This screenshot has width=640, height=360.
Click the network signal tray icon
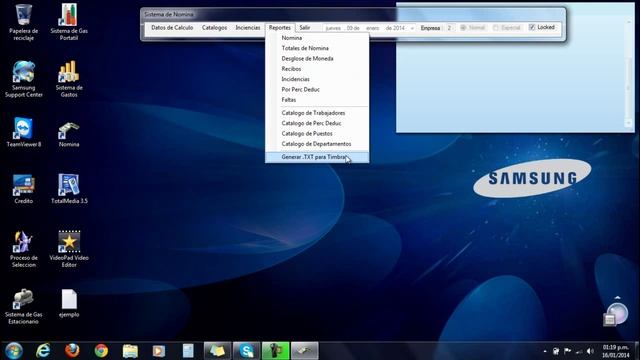coord(579,351)
